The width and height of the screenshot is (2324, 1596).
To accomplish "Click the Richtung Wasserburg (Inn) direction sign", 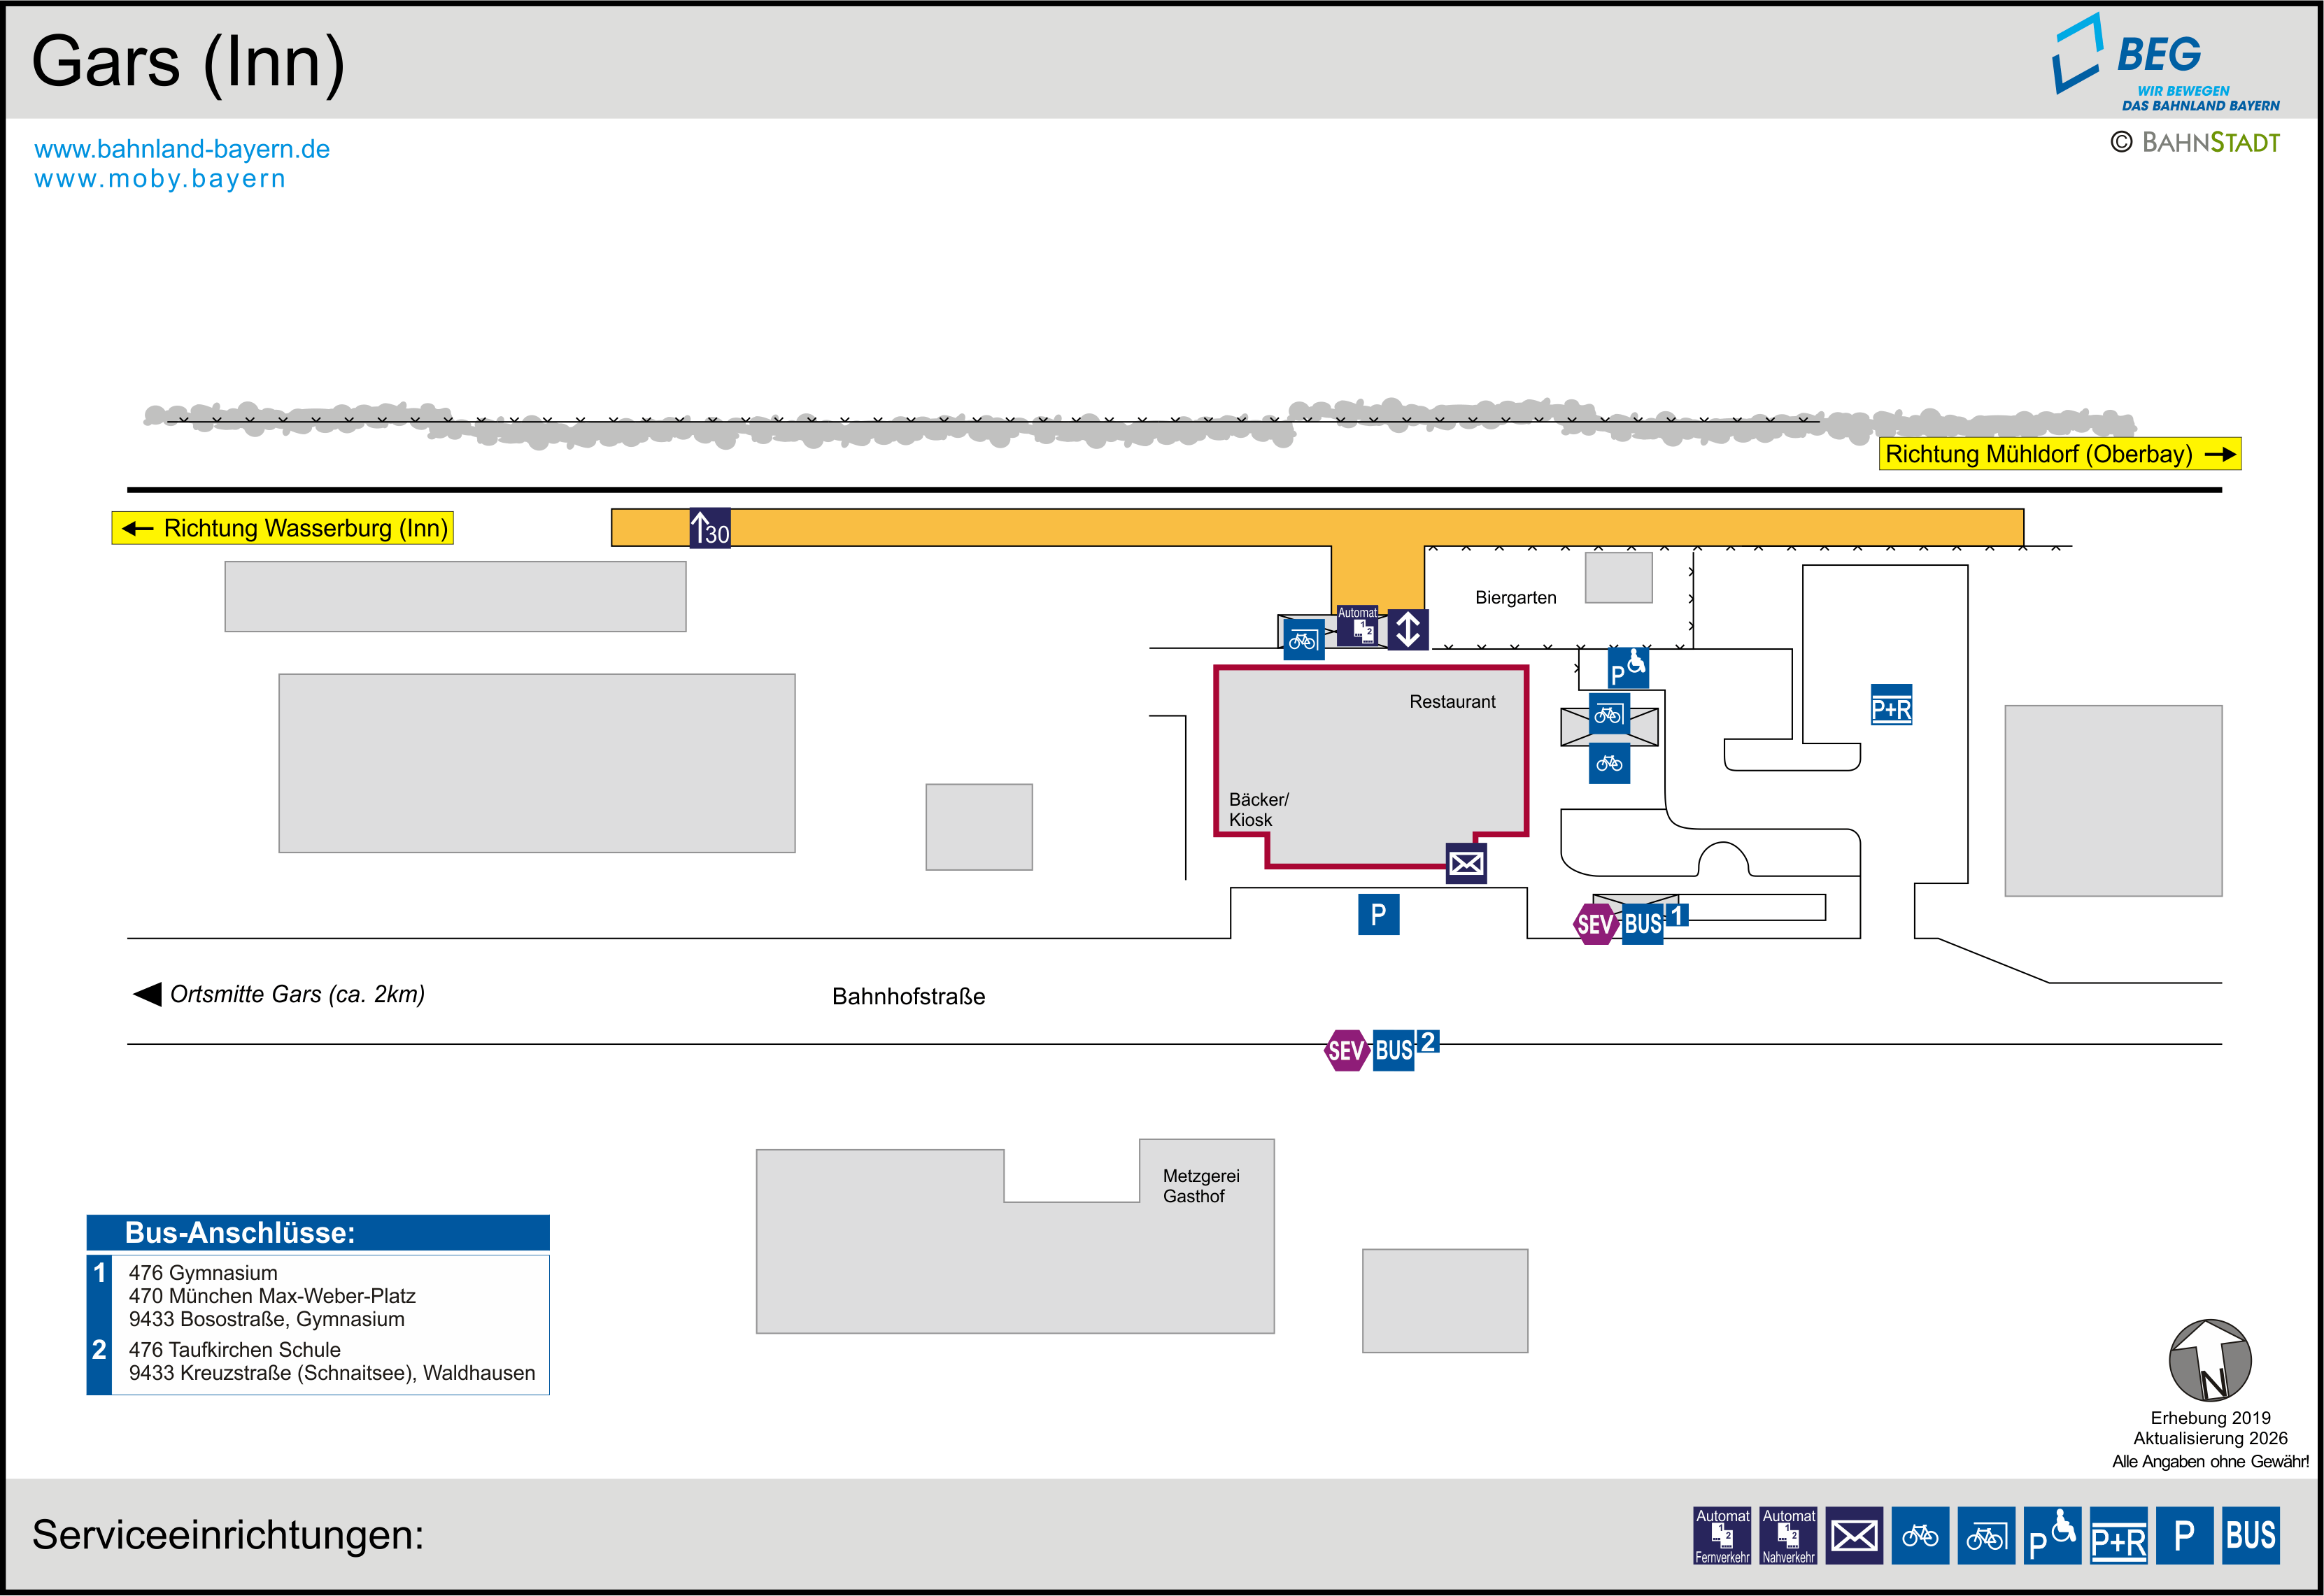I will point(282,528).
